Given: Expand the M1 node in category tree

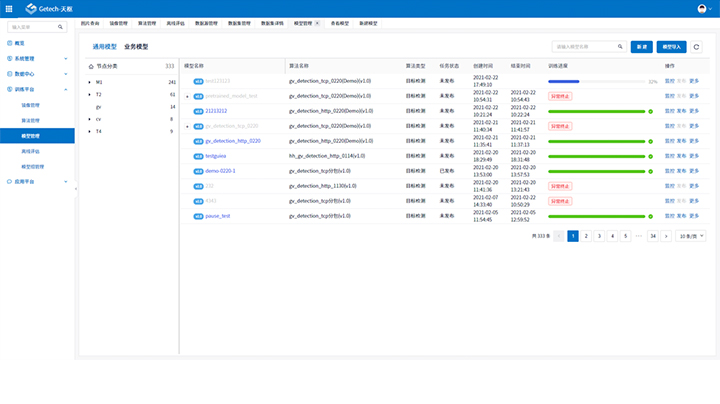Looking at the screenshot, I should (x=89, y=82).
